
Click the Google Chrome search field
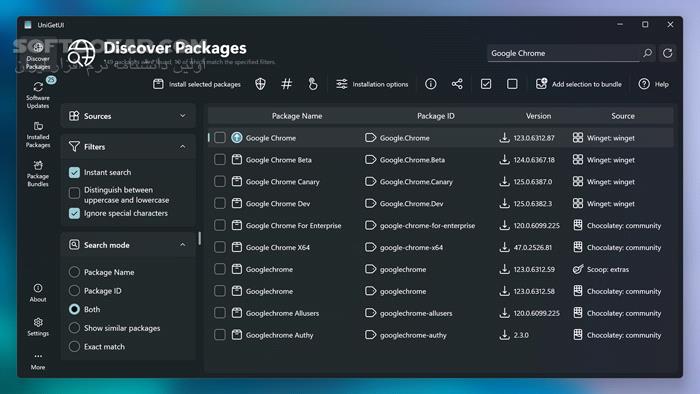pos(563,53)
